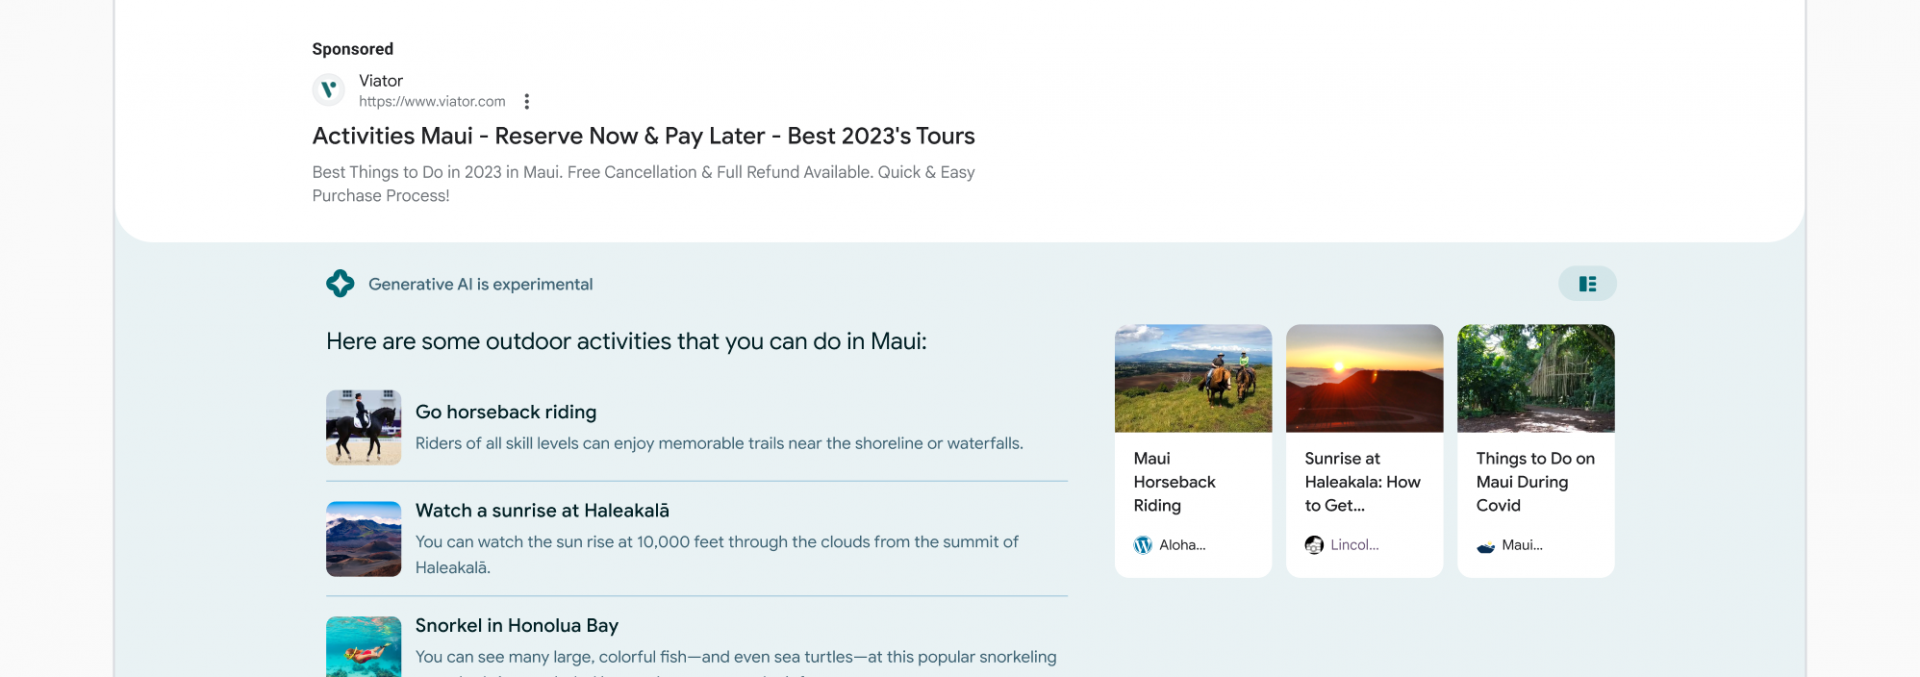Open the Activities Maui sponsored headline link
1920x677 pixels.
643,136
